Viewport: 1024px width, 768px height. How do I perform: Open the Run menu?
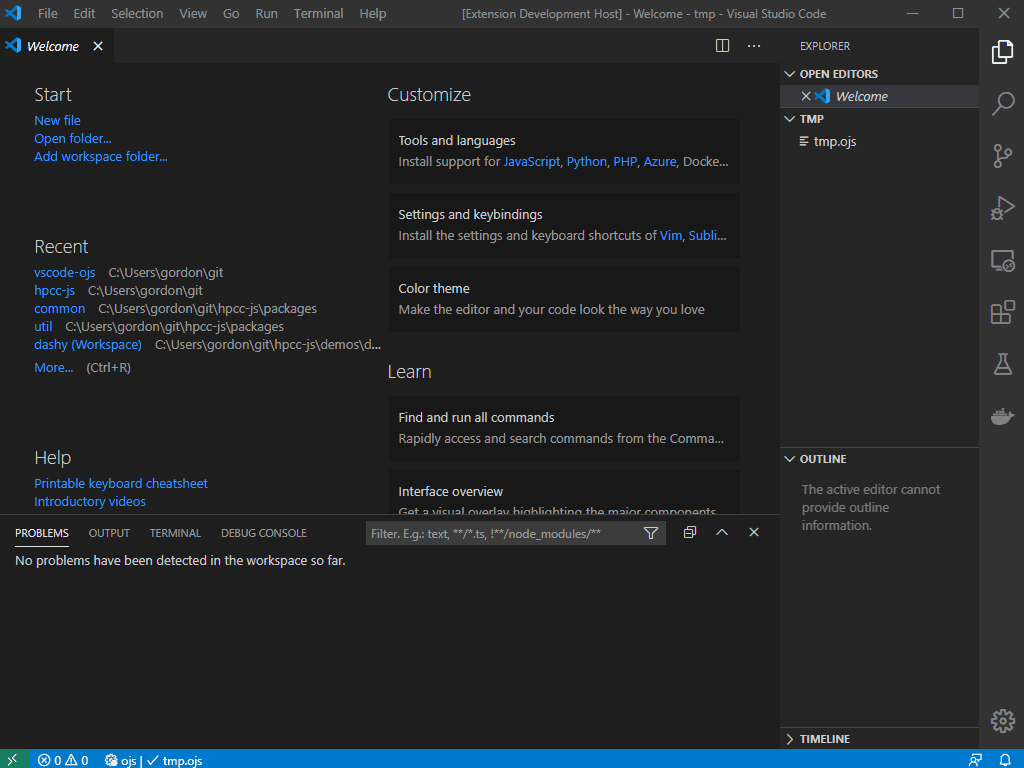(x=266, y=14)
